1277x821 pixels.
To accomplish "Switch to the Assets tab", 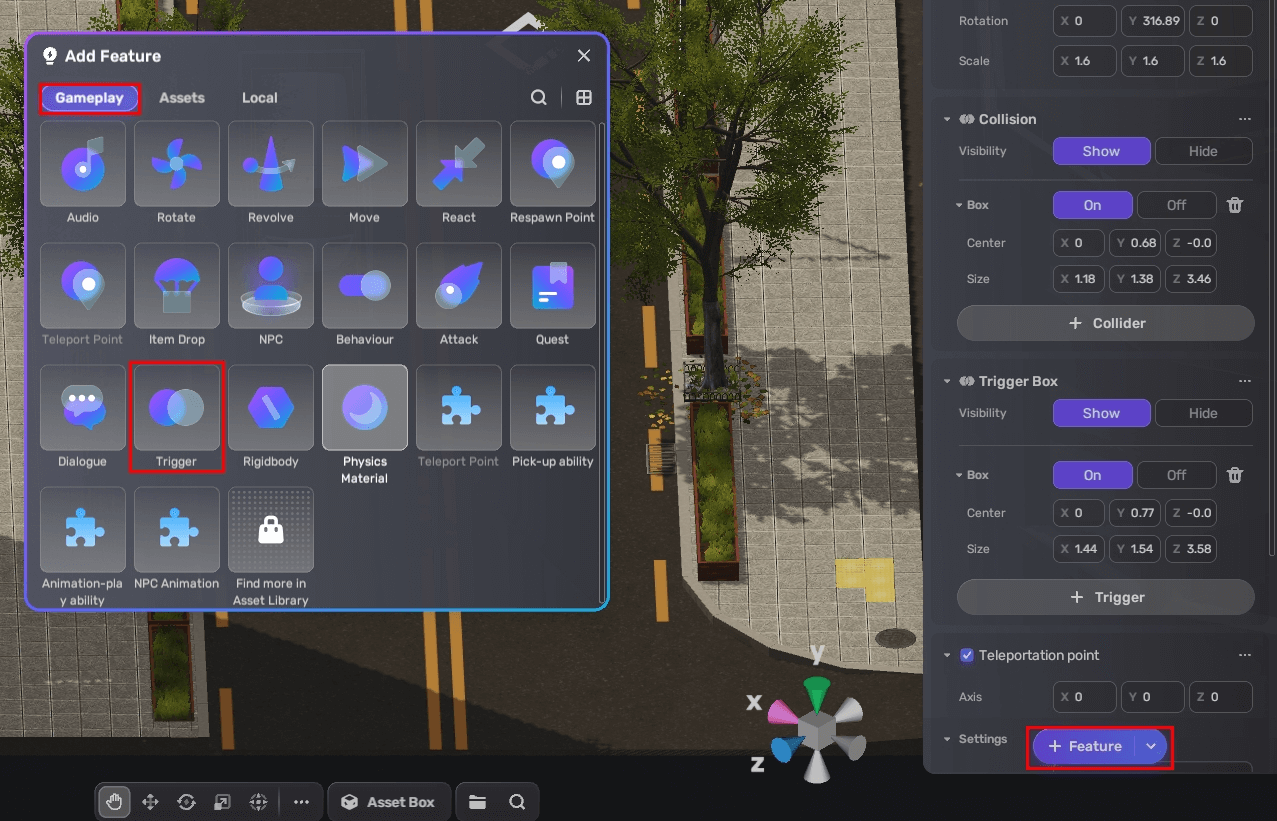I will [x=182, y=98].
